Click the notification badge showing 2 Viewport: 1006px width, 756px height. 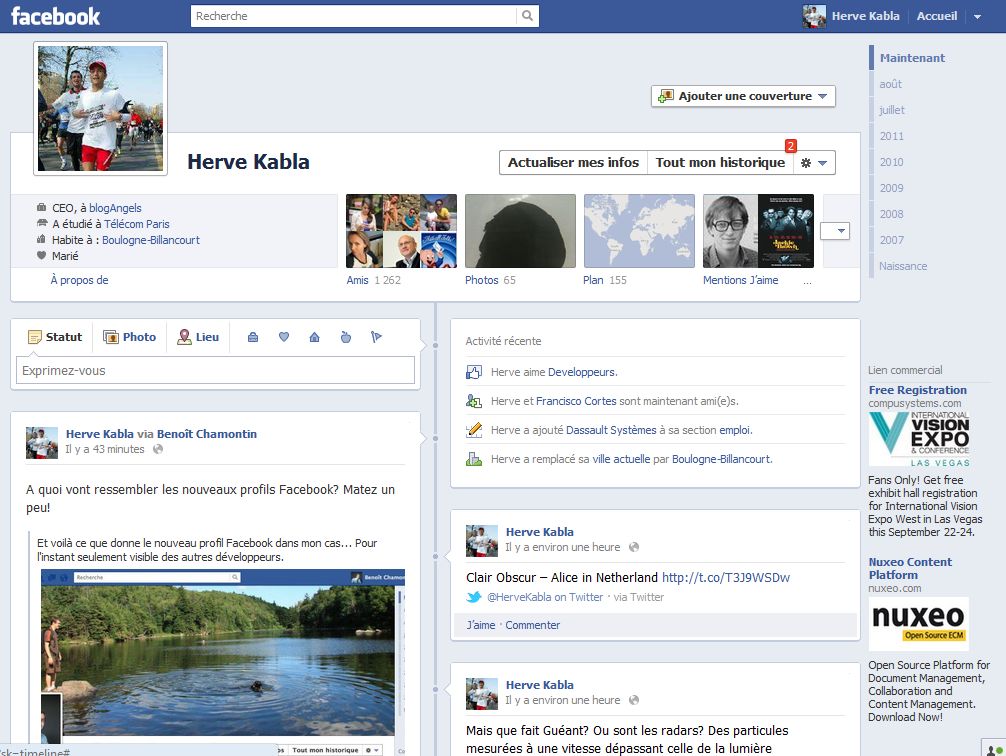point(790,146)
